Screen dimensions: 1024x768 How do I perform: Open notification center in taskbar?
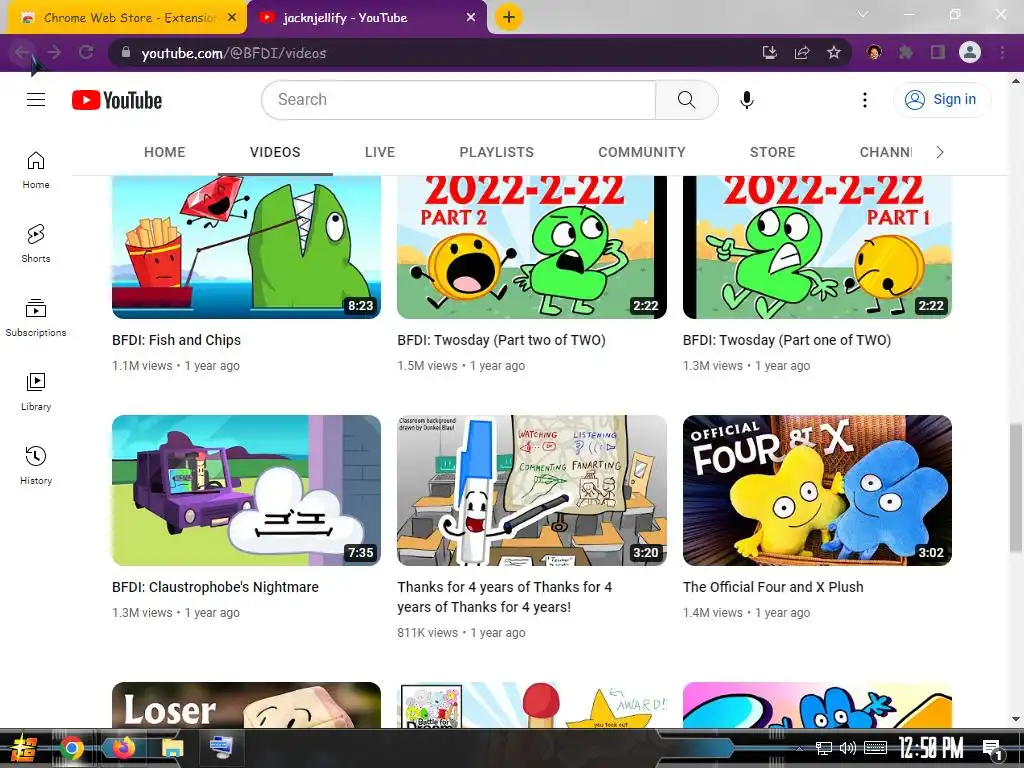coord(991,749)
